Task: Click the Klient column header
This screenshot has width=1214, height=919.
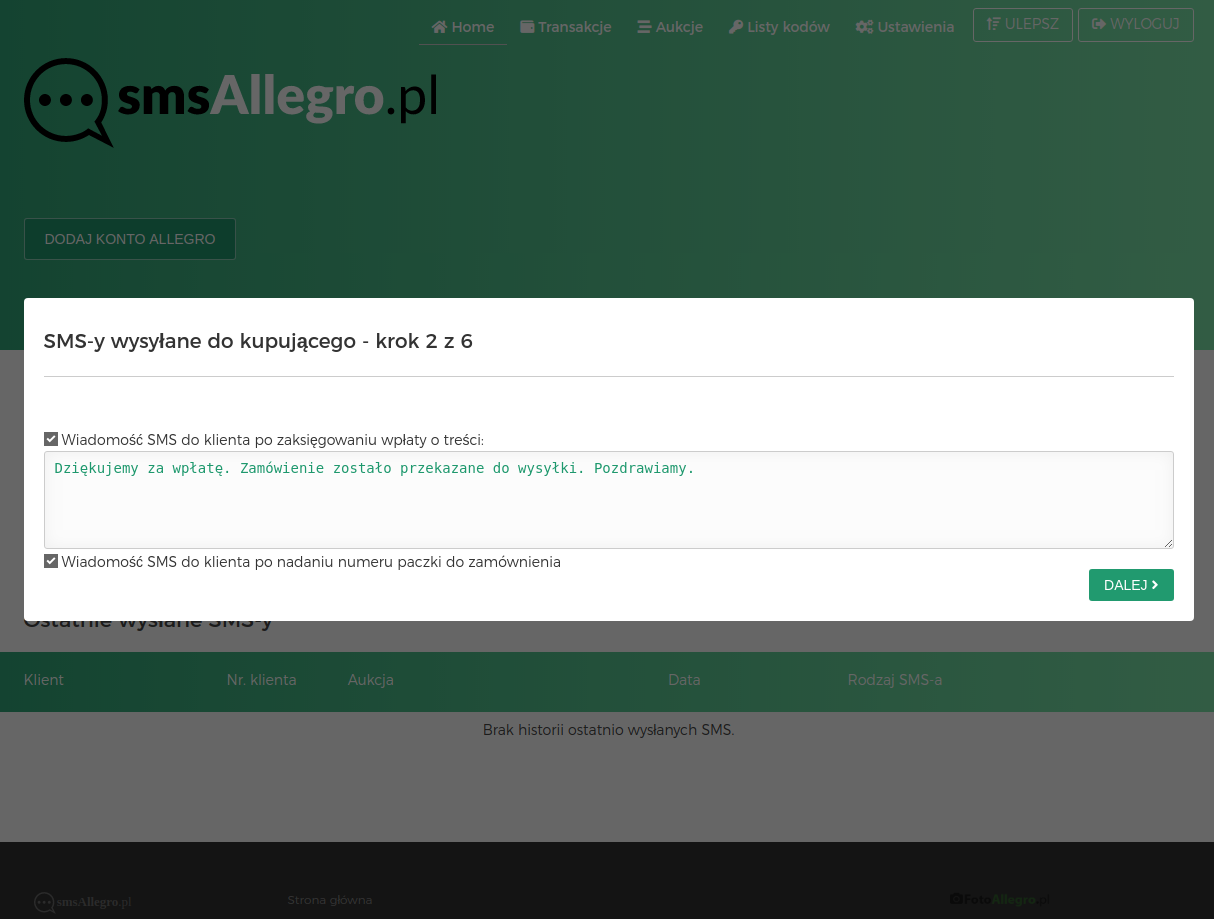Action: pyautogui.click(x=44, y=680)
